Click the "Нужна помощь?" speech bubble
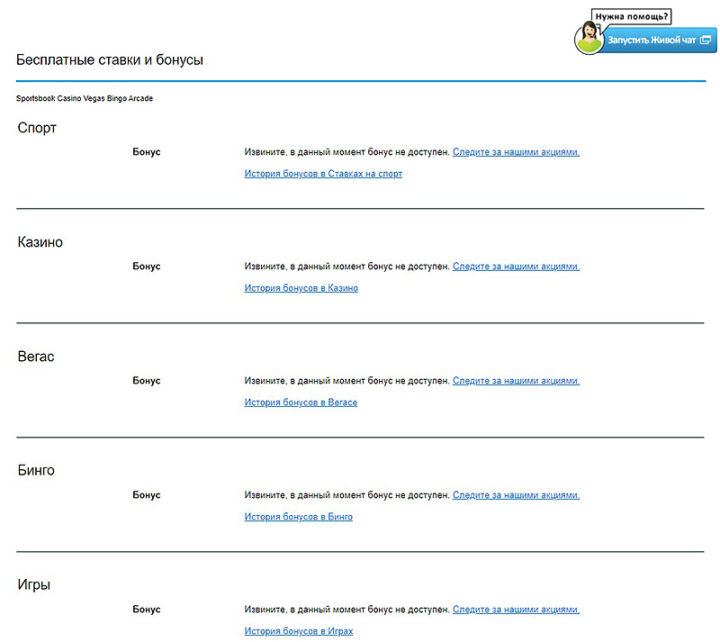720x642 pixels. [x=631, y=16]
